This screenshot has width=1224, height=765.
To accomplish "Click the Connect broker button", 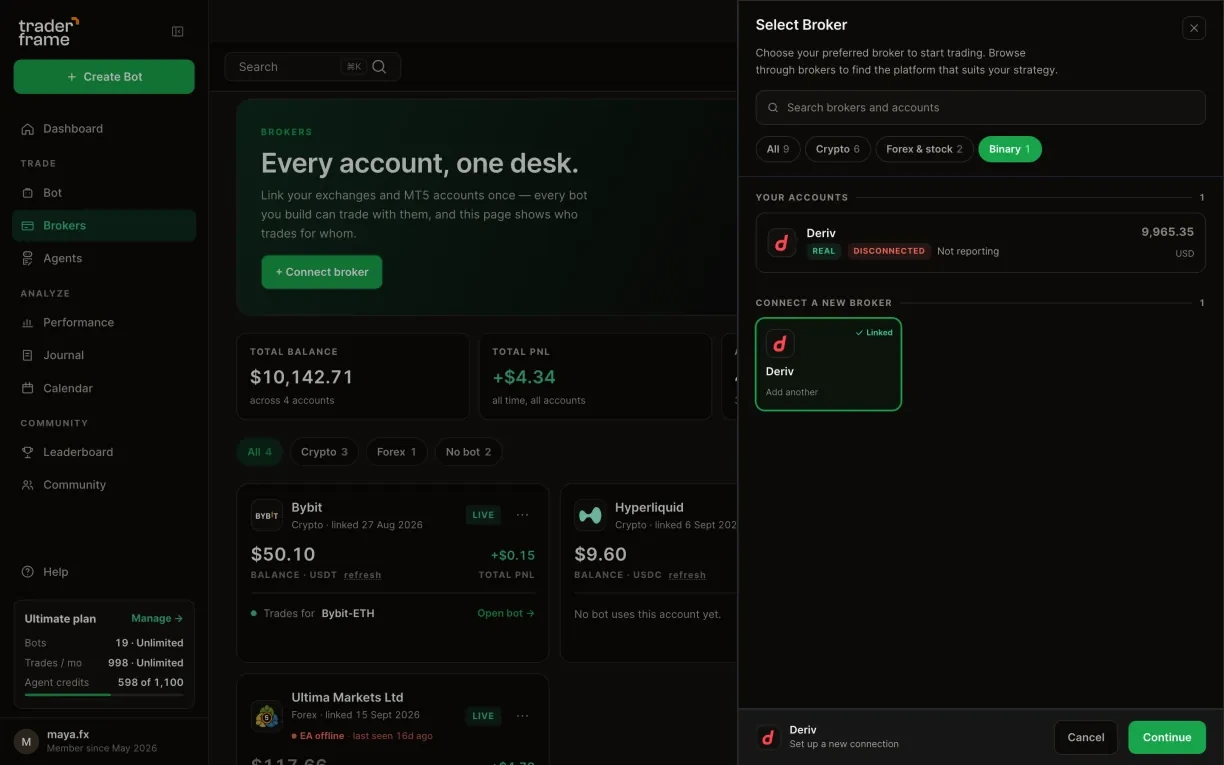I will tap(322, 272).
